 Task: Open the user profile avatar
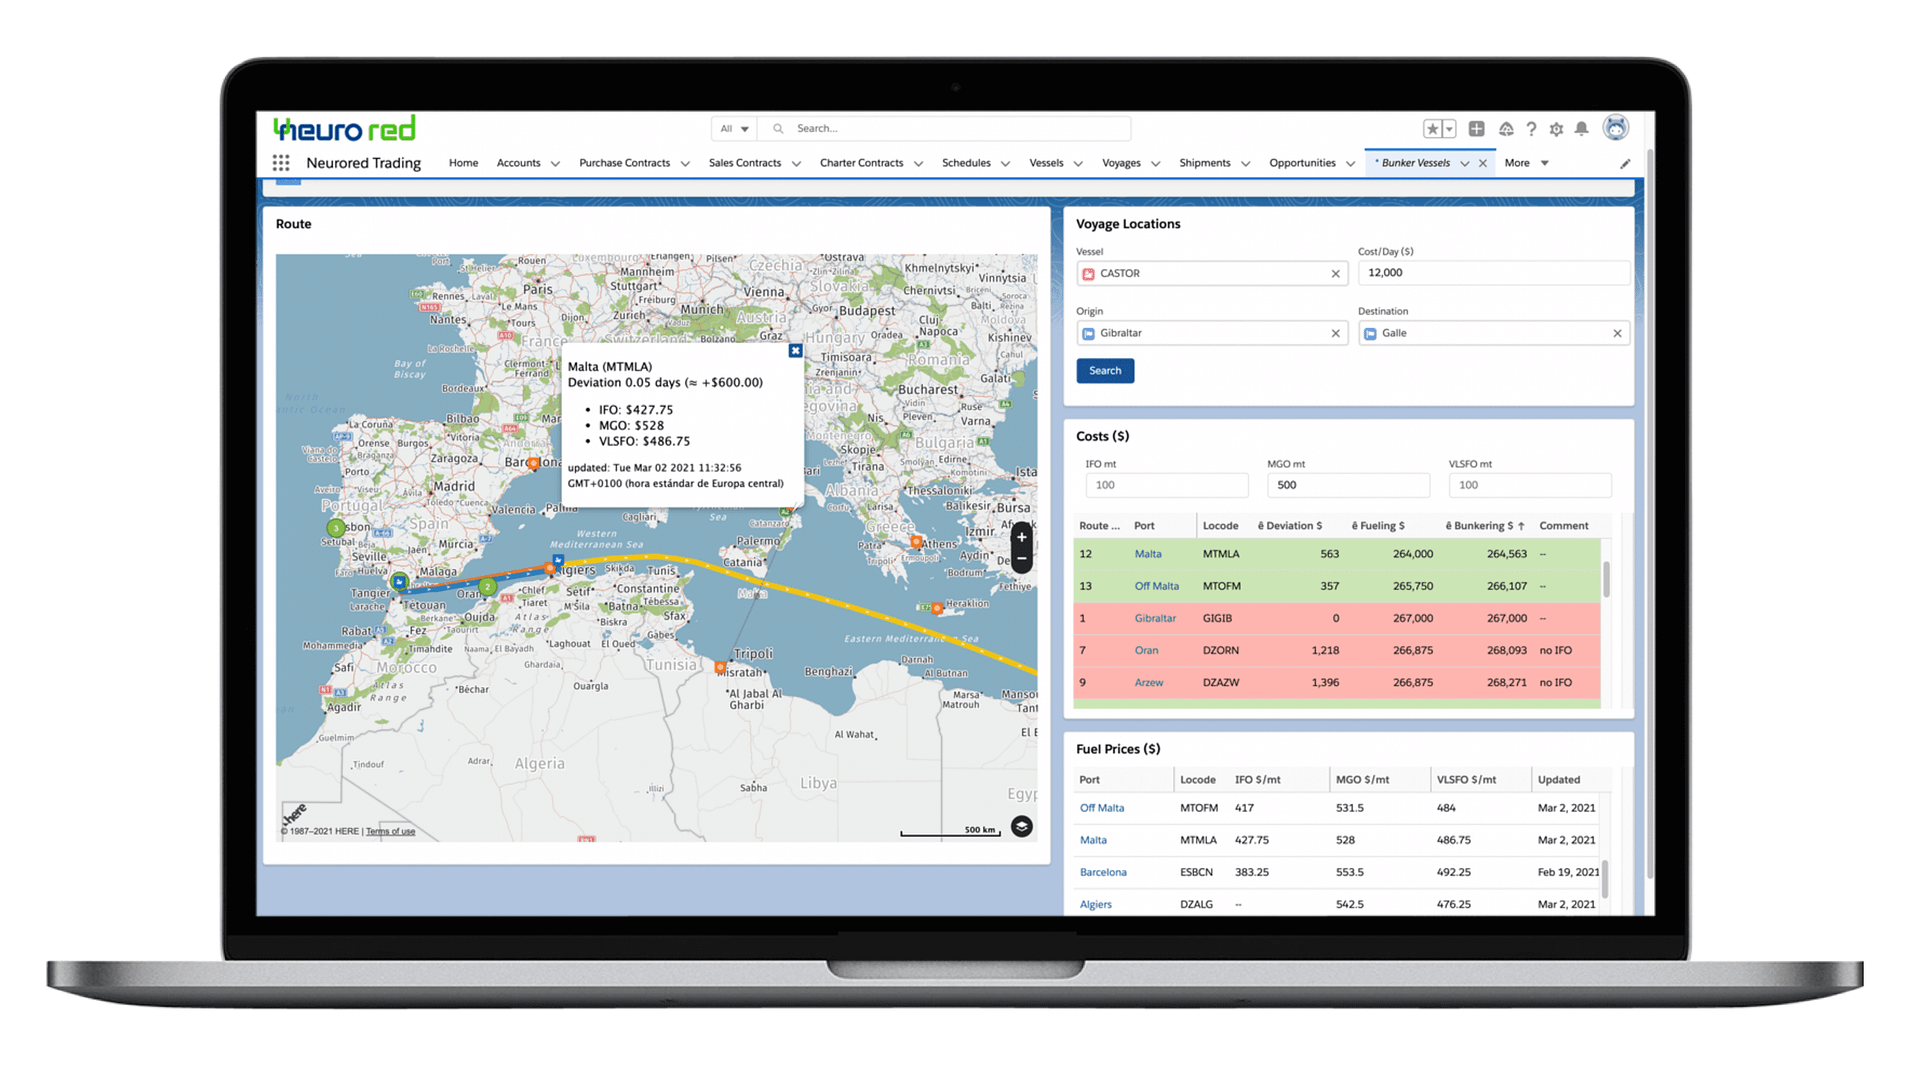pos(1615,128)
